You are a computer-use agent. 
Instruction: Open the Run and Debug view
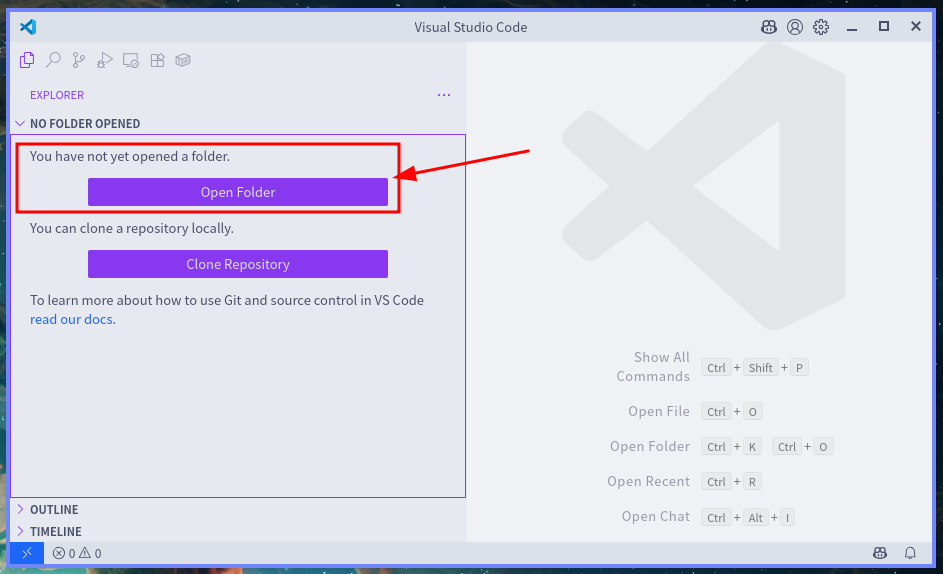tap(105, 60)
